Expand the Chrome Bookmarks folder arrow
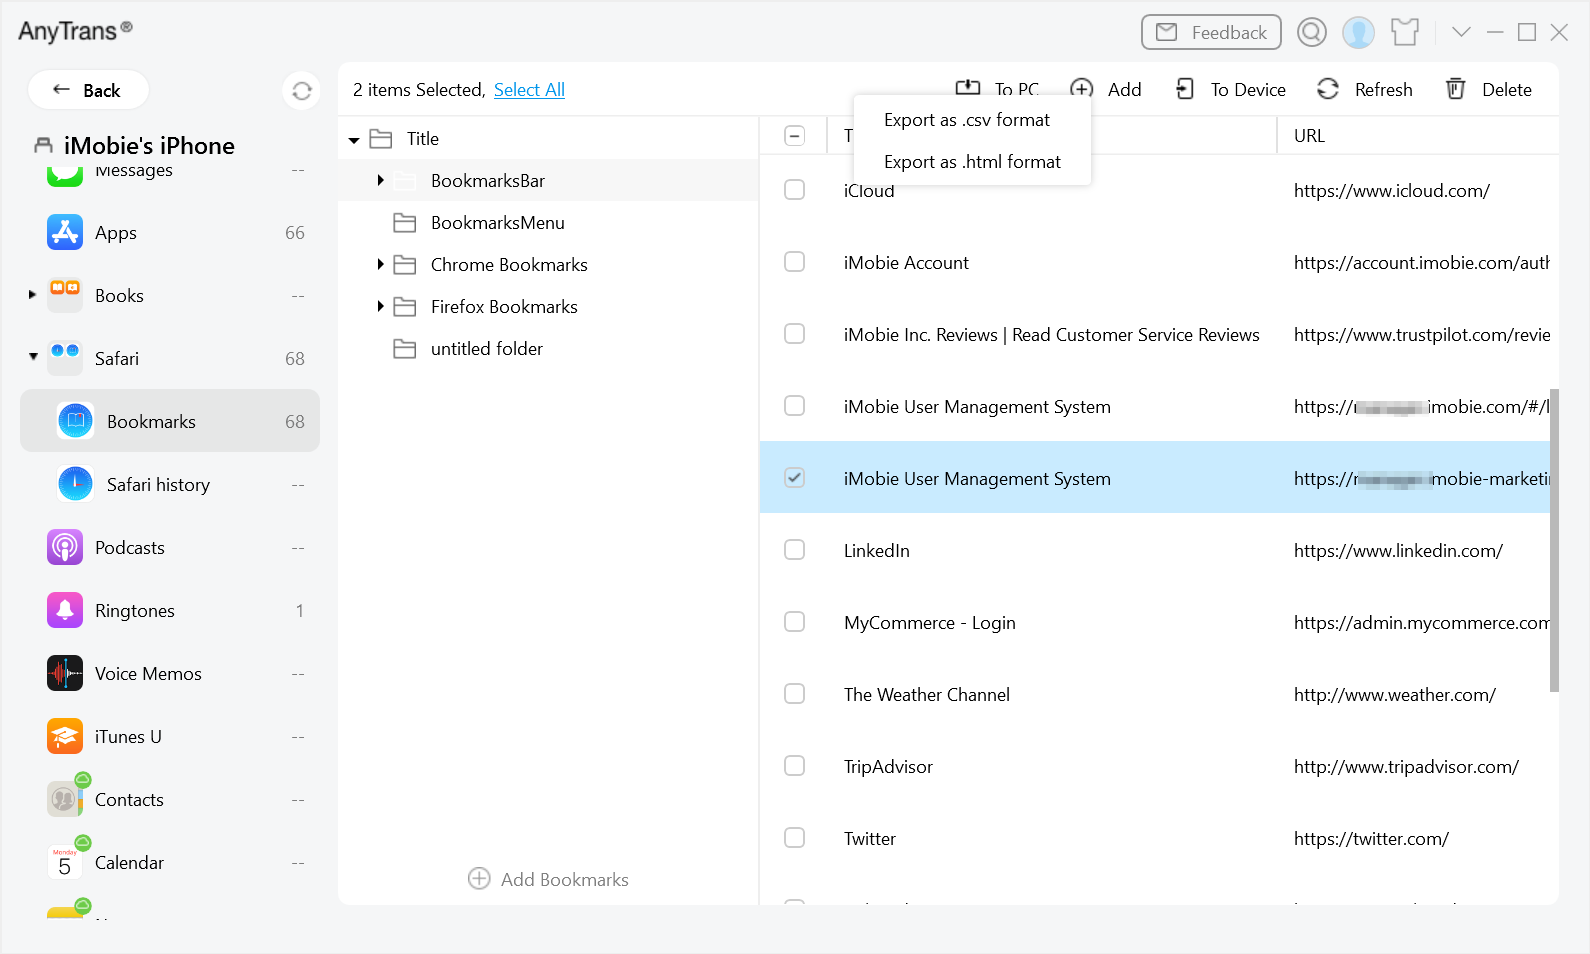 pos(381,265)
